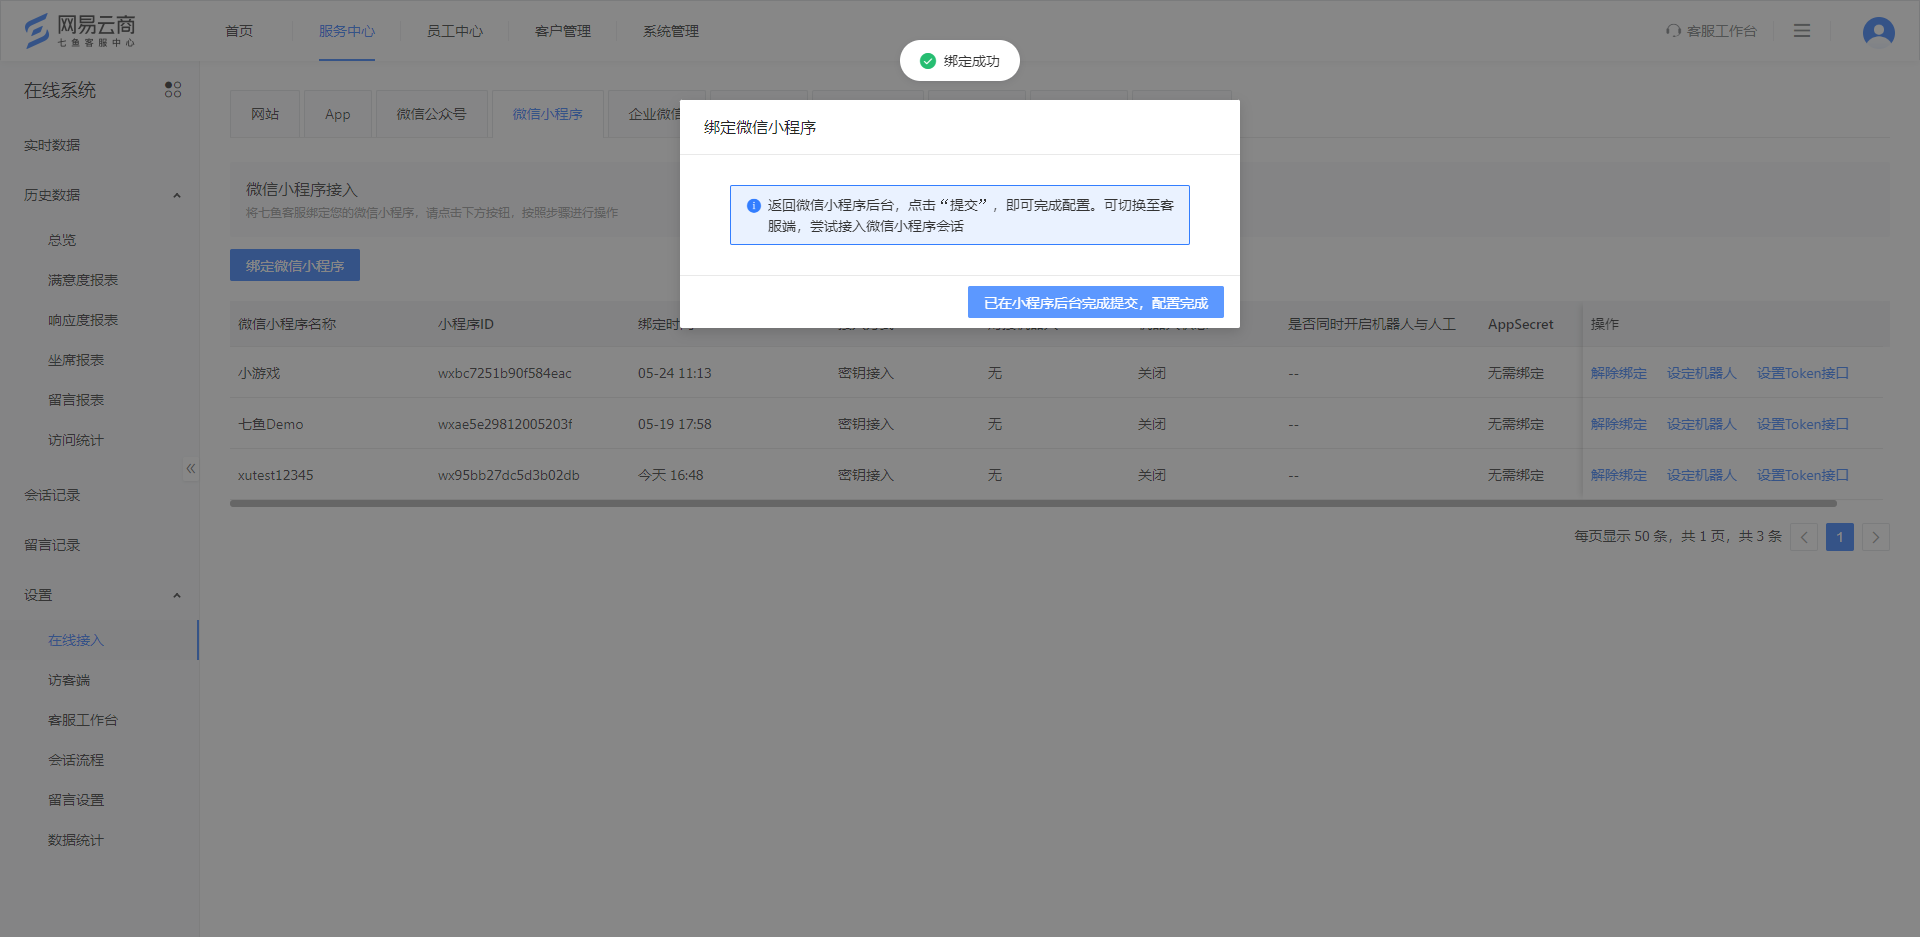
Task: Open 访客端 under 设置
Action: click(x=69, y=680)
